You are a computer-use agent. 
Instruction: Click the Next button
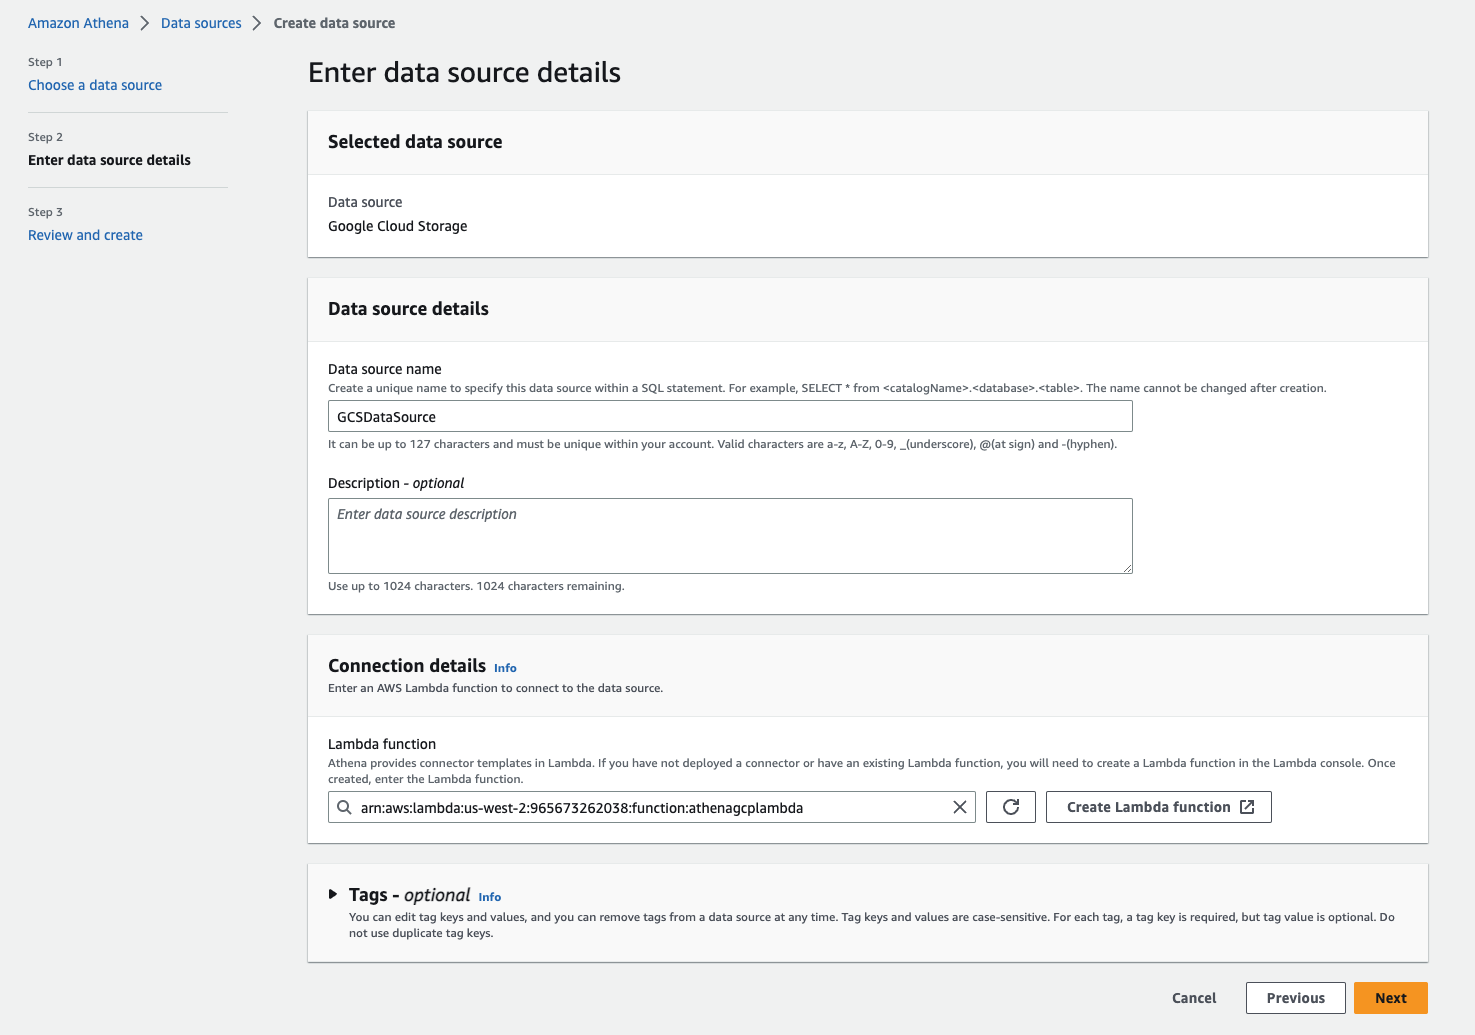pos(1391,998)
